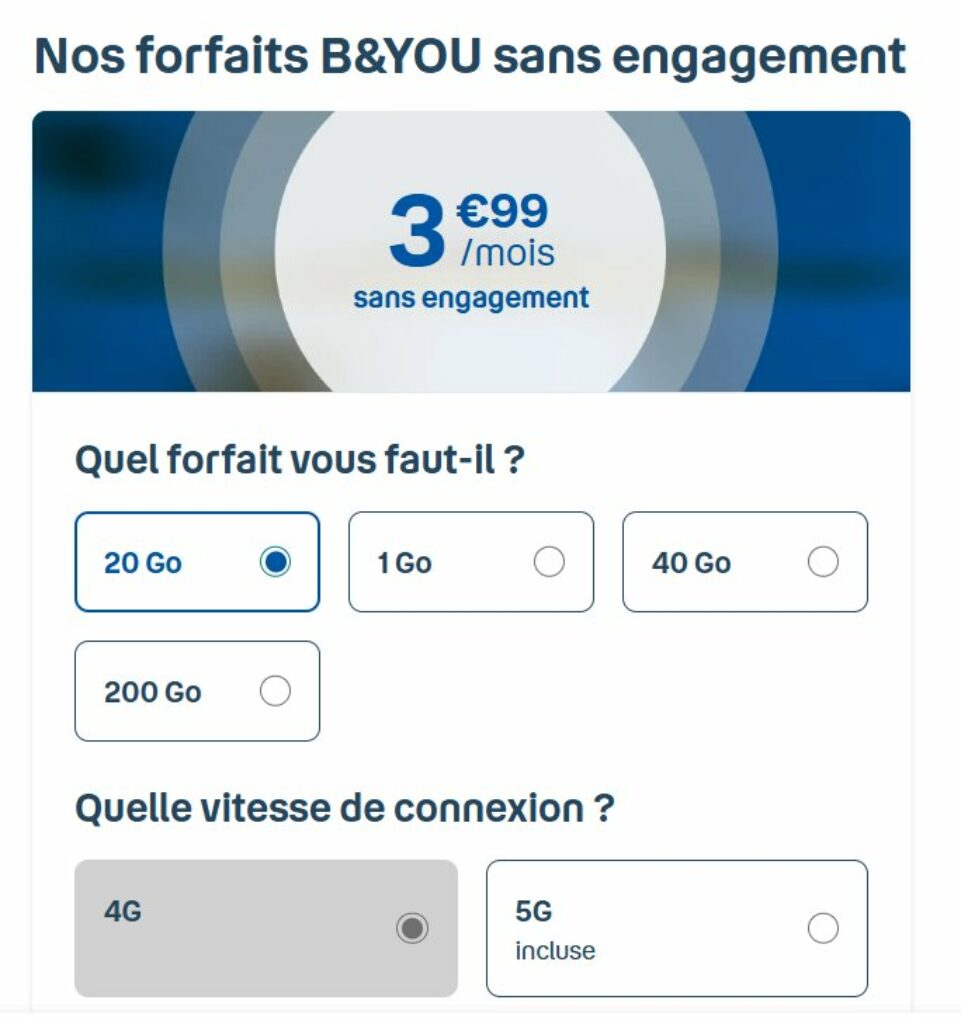Click the "/mois" text in the banner
This screenshot has width=961, height=1024.
507,252
